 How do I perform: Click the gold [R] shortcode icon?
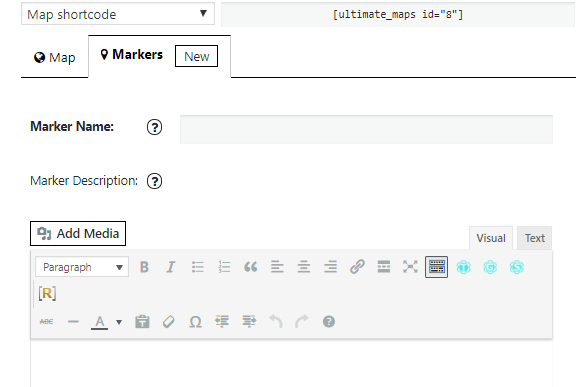coord(47,293)
